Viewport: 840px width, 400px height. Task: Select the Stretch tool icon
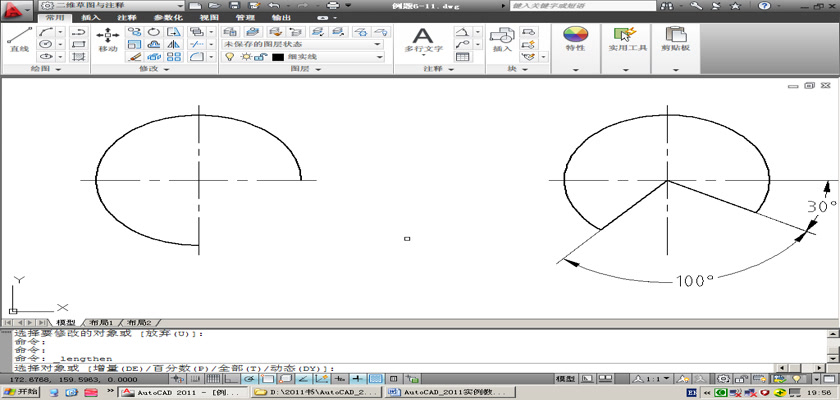174,32
